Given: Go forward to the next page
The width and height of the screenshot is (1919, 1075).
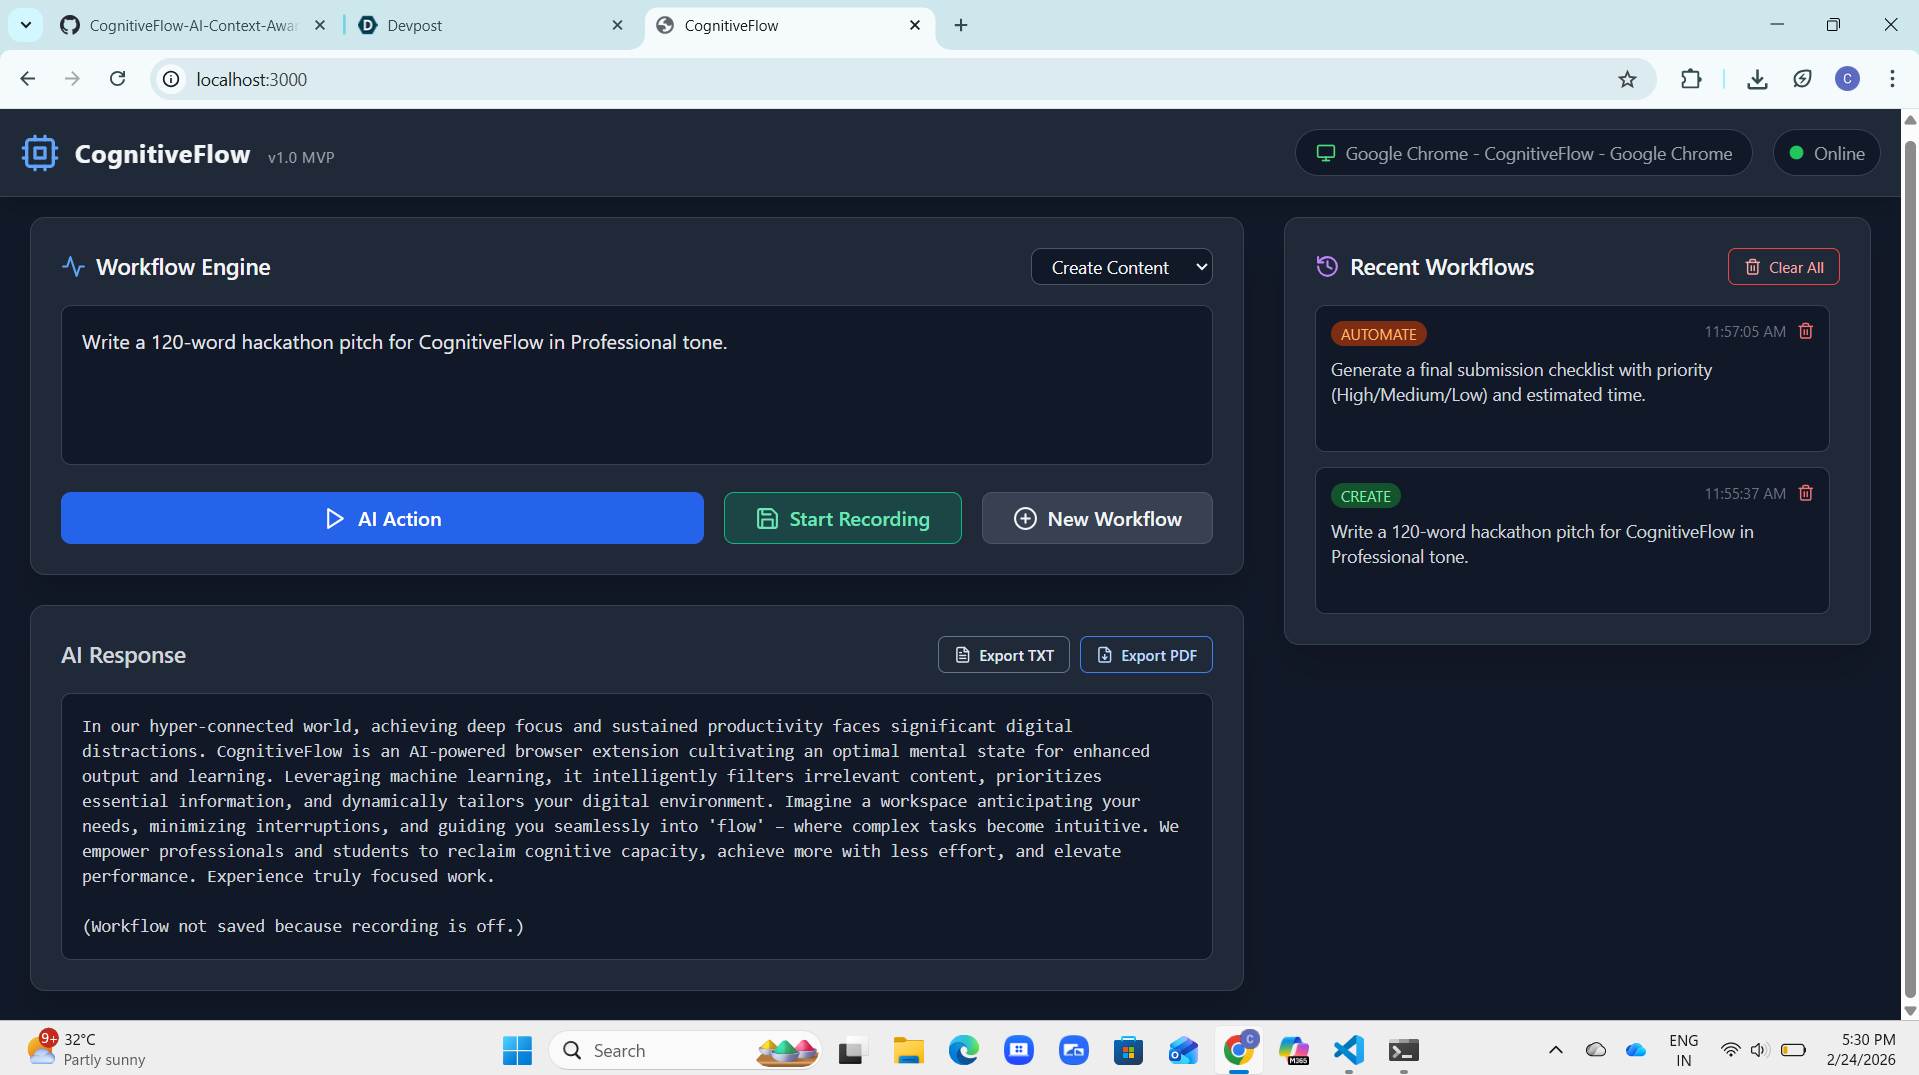Looking at the screenshot, I should 72,79.
